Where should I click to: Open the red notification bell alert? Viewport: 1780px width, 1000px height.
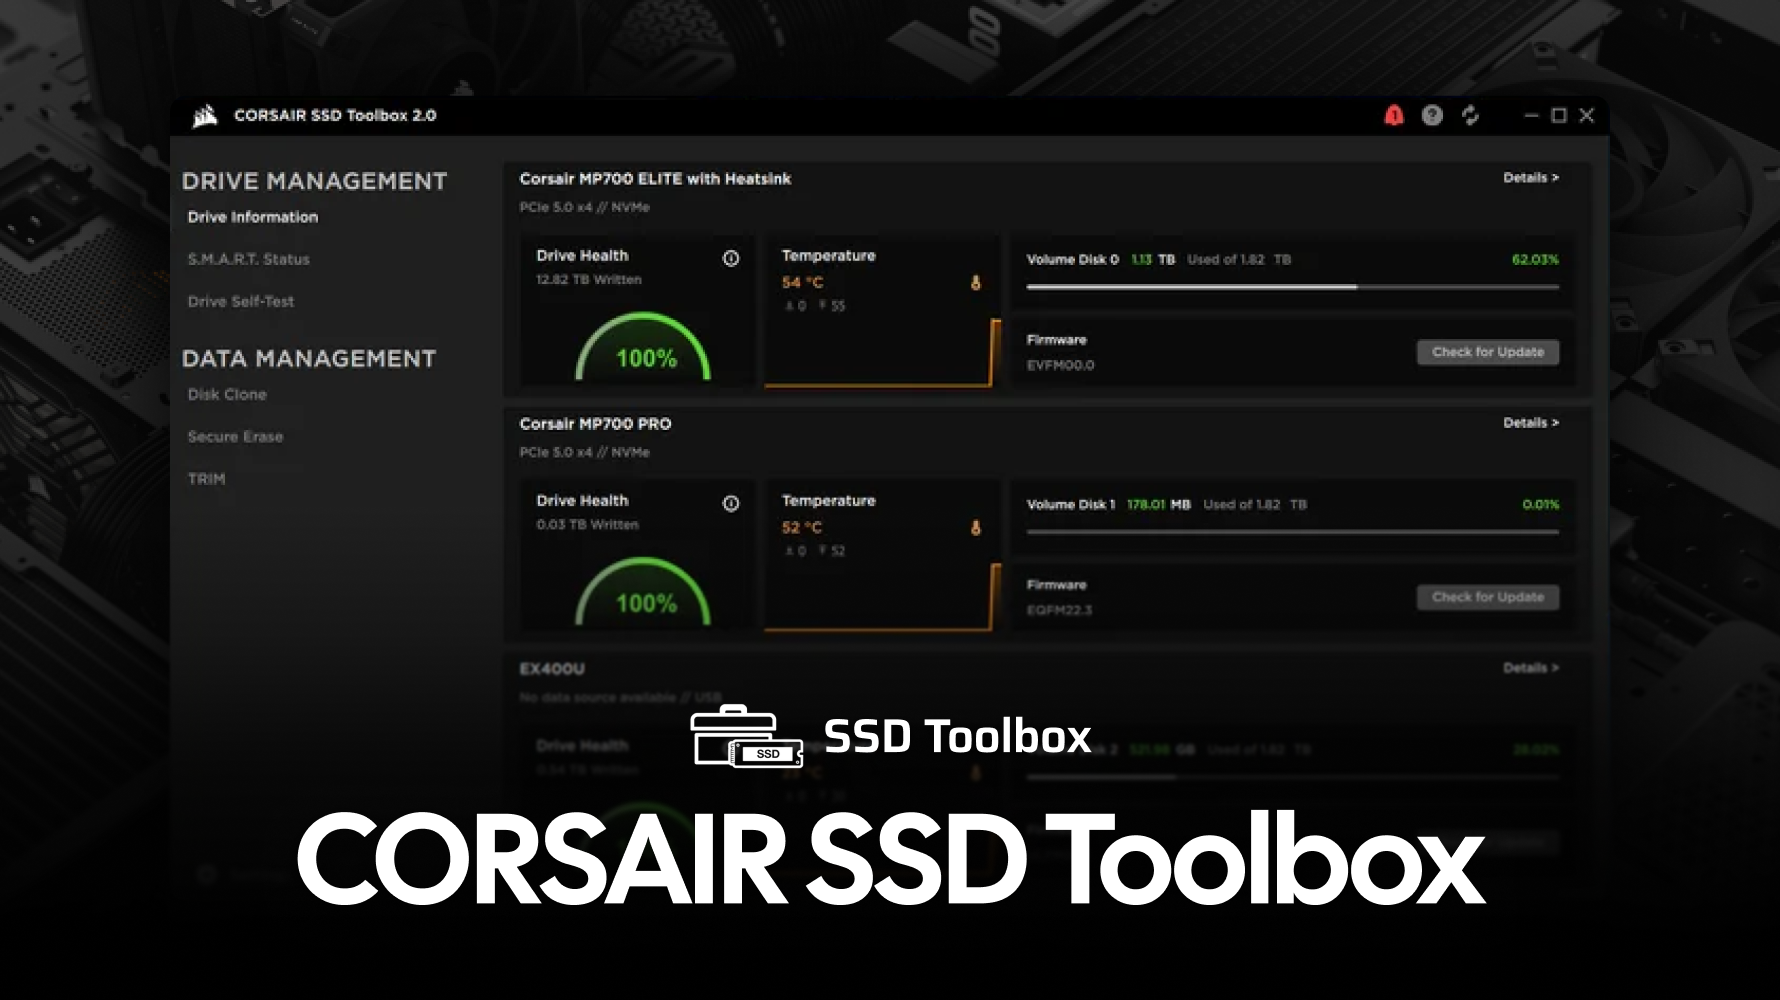coord(1393,116)
